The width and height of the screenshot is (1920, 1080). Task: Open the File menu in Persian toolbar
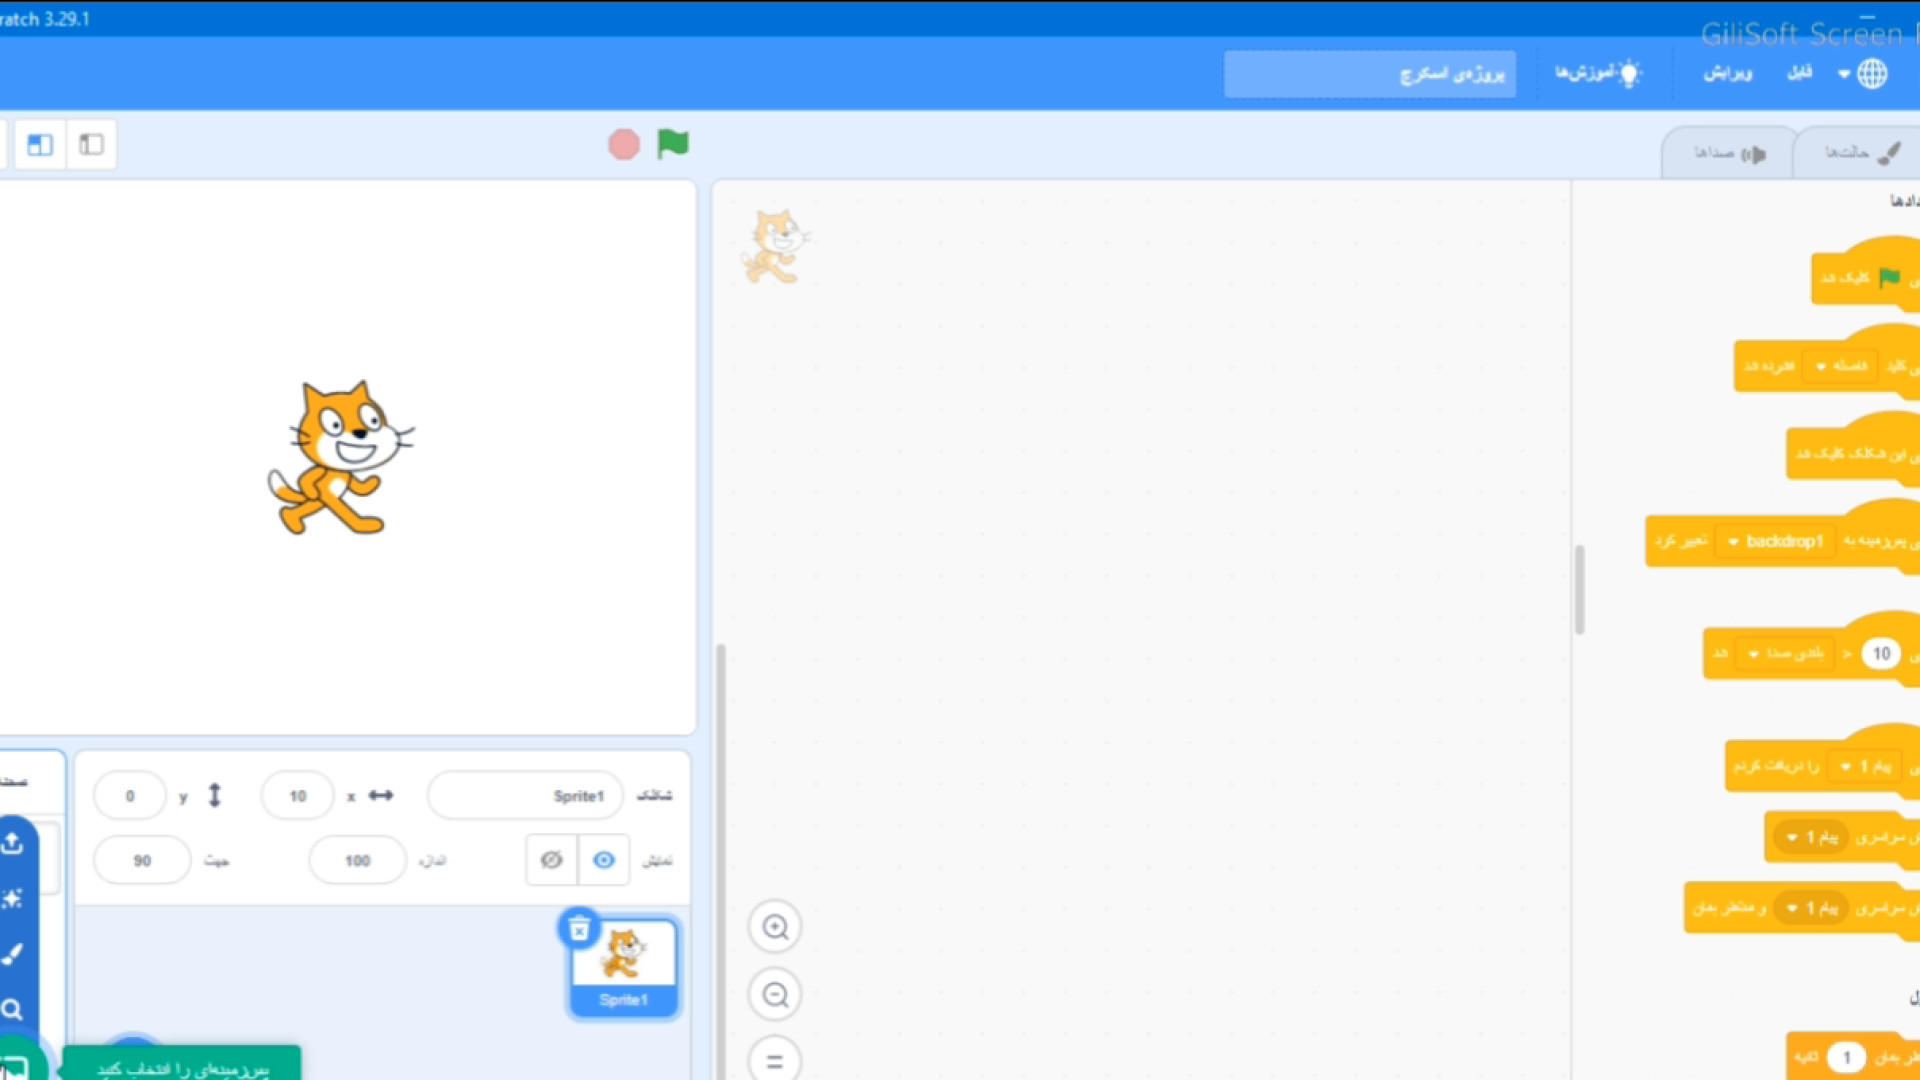1799,73
